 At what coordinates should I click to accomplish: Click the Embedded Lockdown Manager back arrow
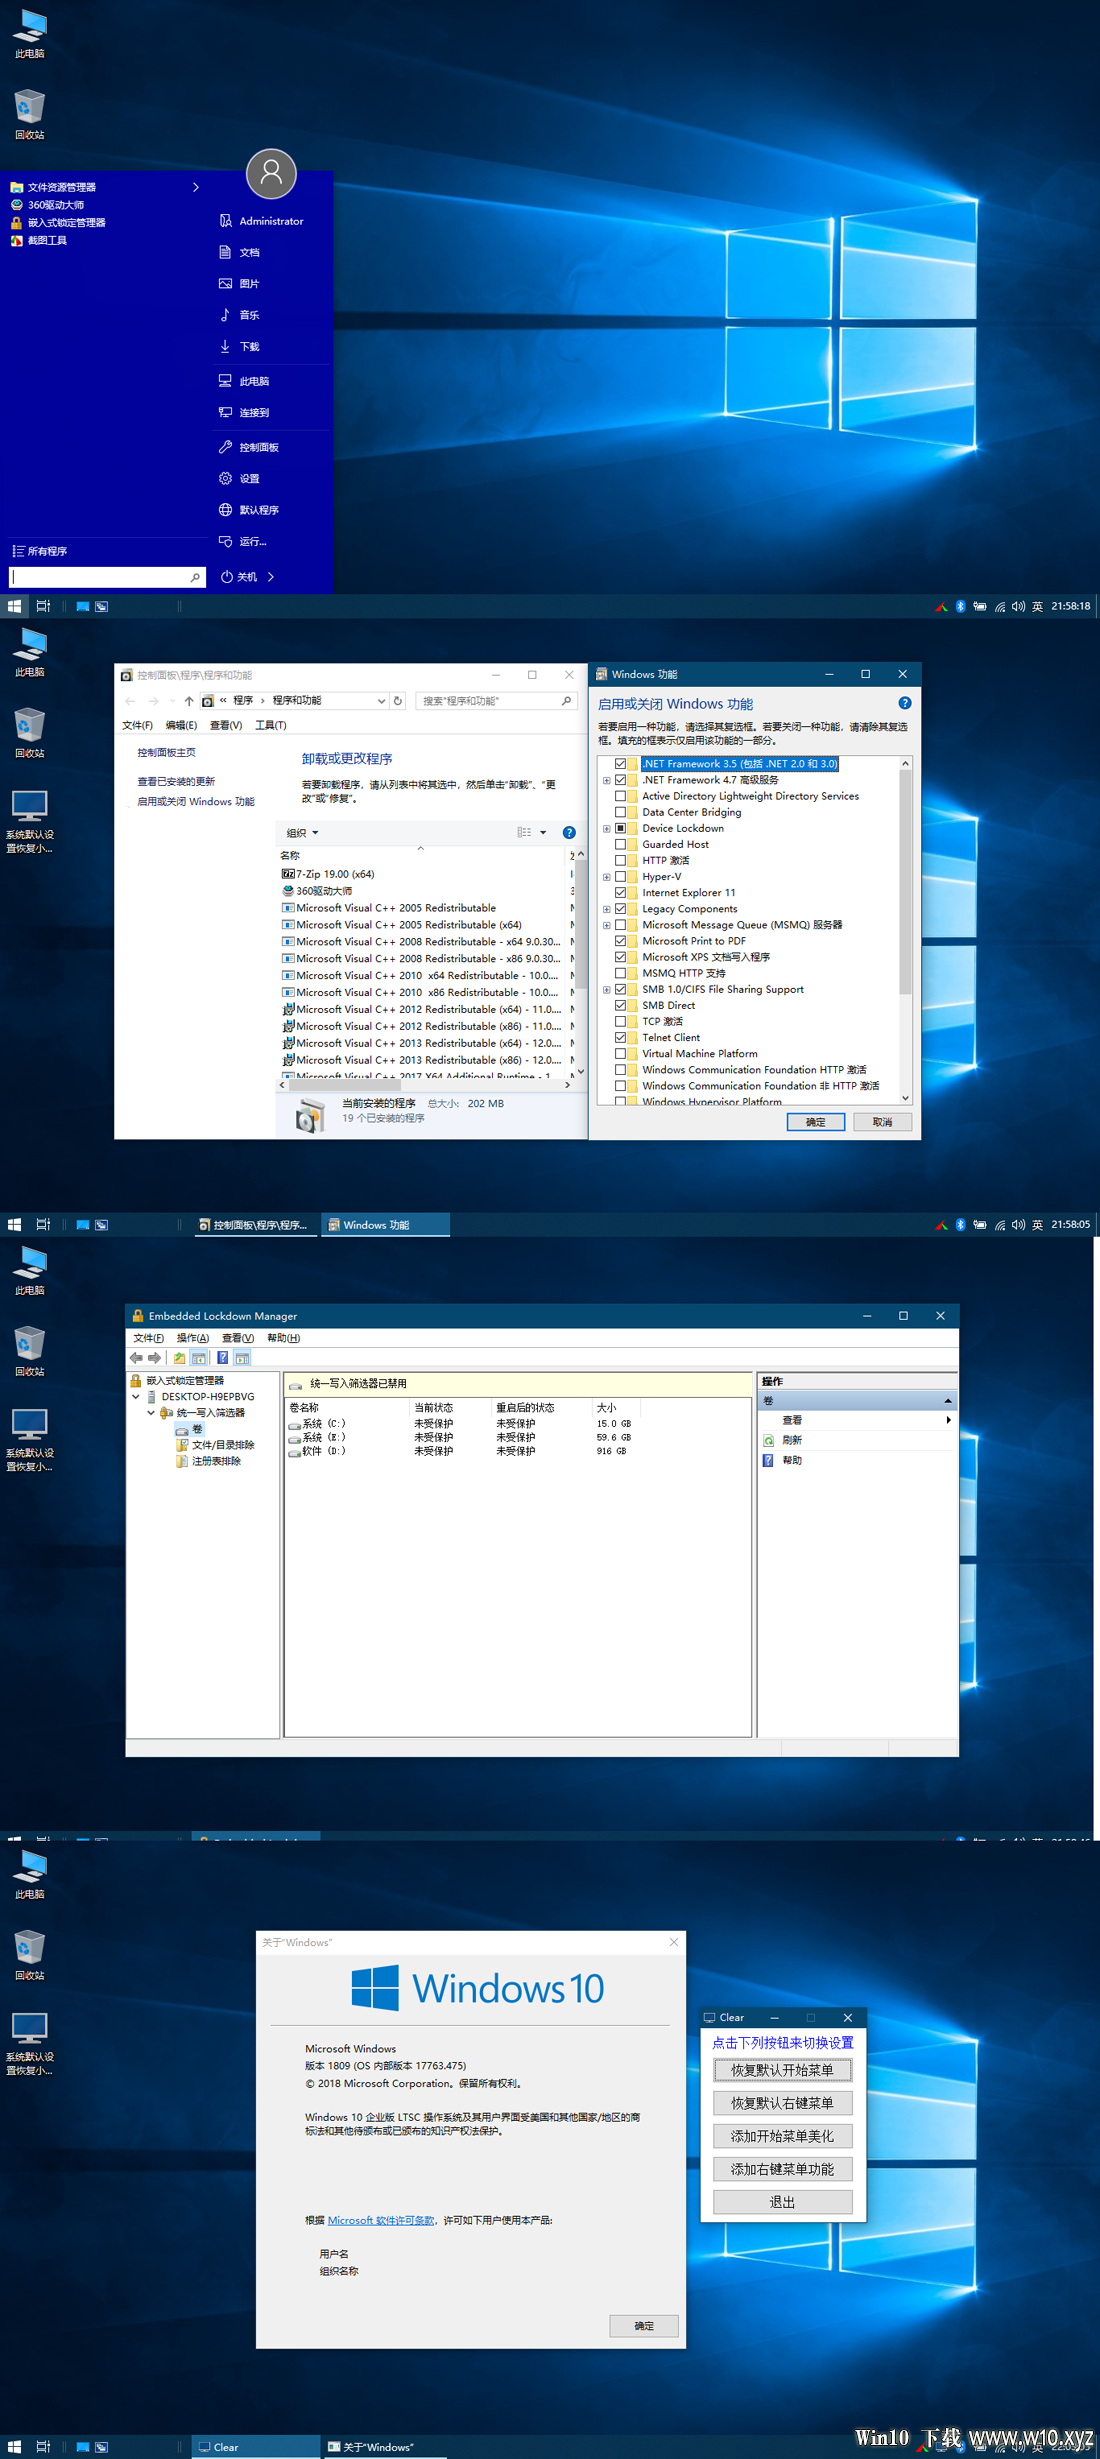[x=136, y=1358]
